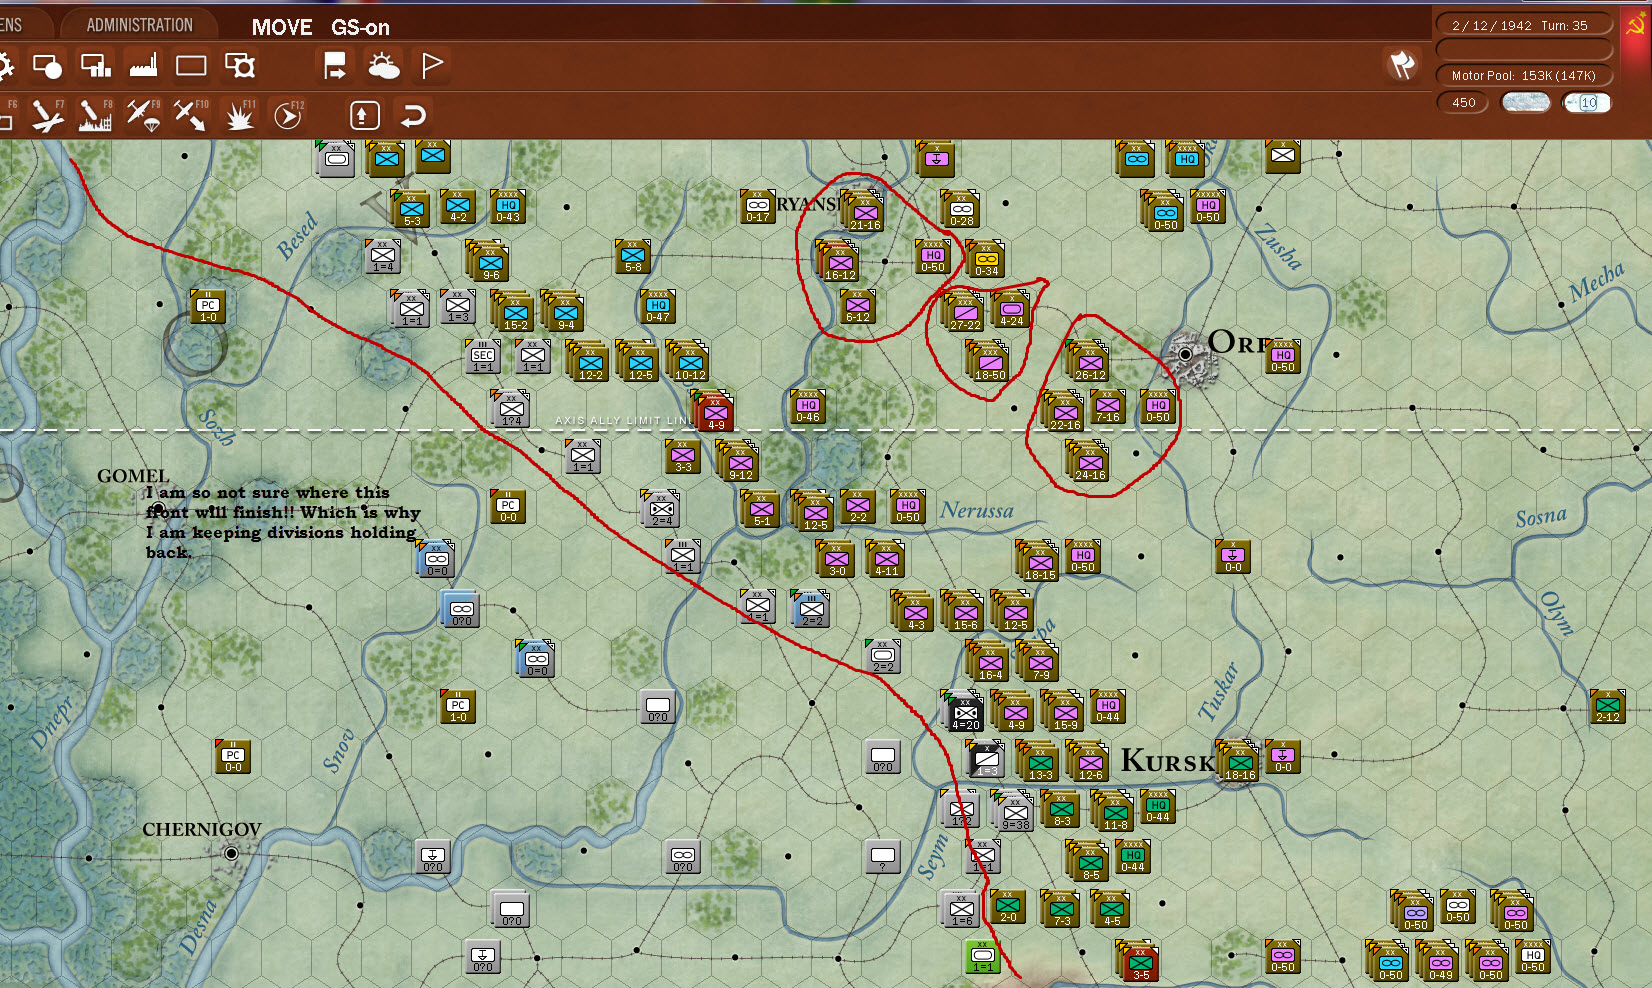The width and height of the screenshot is (1652, 988).
Task: Select the 0-28 unit counter
Action: tap(960, 209)
